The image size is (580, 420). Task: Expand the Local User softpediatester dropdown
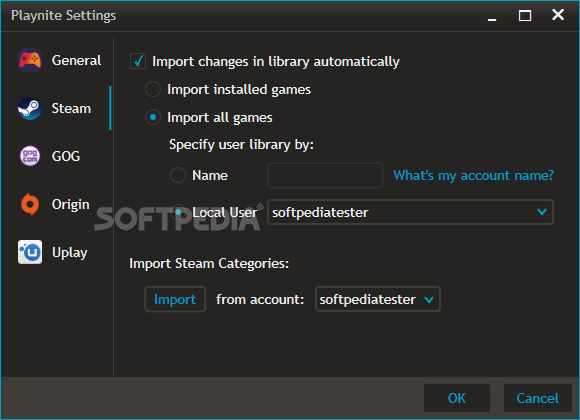click(x=410, y=212)
